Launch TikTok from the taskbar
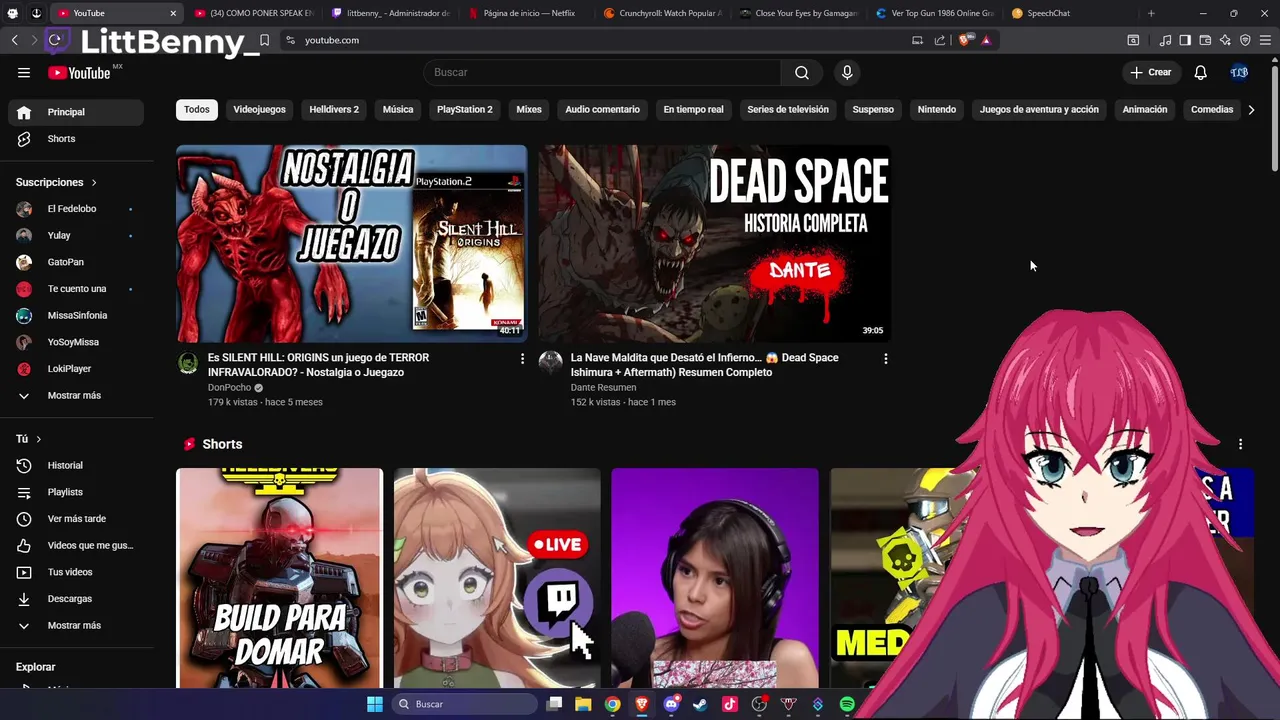 pos(729,704)
